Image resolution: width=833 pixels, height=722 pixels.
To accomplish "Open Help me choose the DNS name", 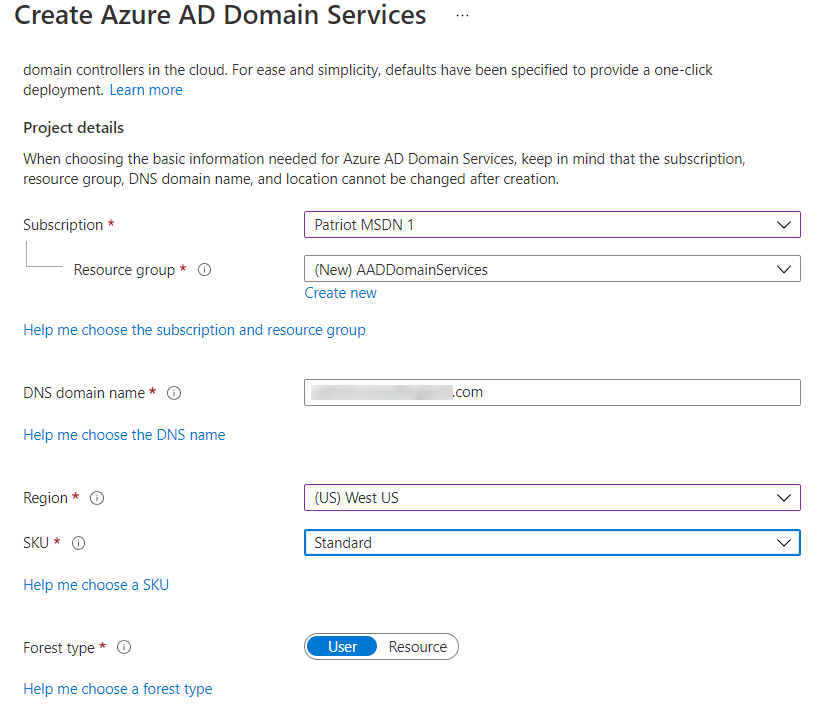I will click(124, 435).
